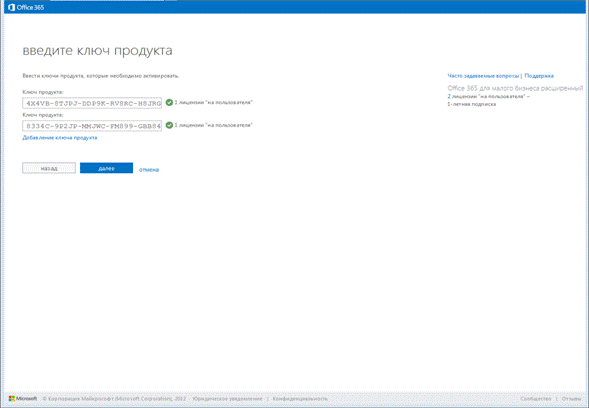Focus the second product key field 8334C

point(92,126)
